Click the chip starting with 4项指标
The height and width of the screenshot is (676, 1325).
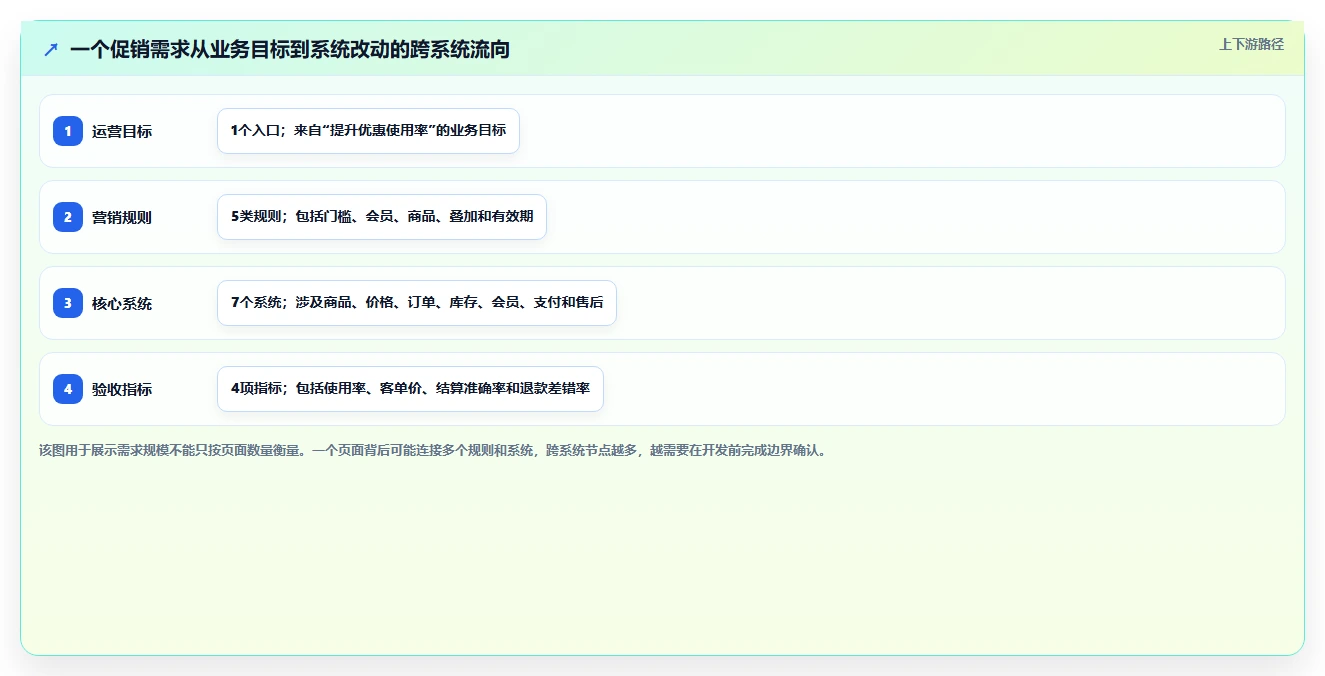pos(410,389)
